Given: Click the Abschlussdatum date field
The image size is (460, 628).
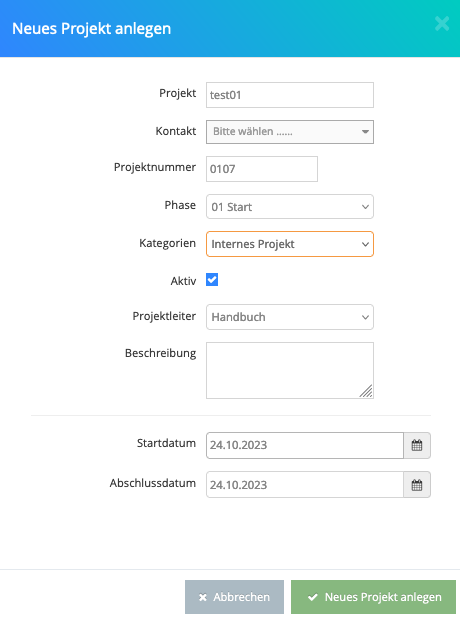Looking at the screenshot, I should click(x=305, y=485).
